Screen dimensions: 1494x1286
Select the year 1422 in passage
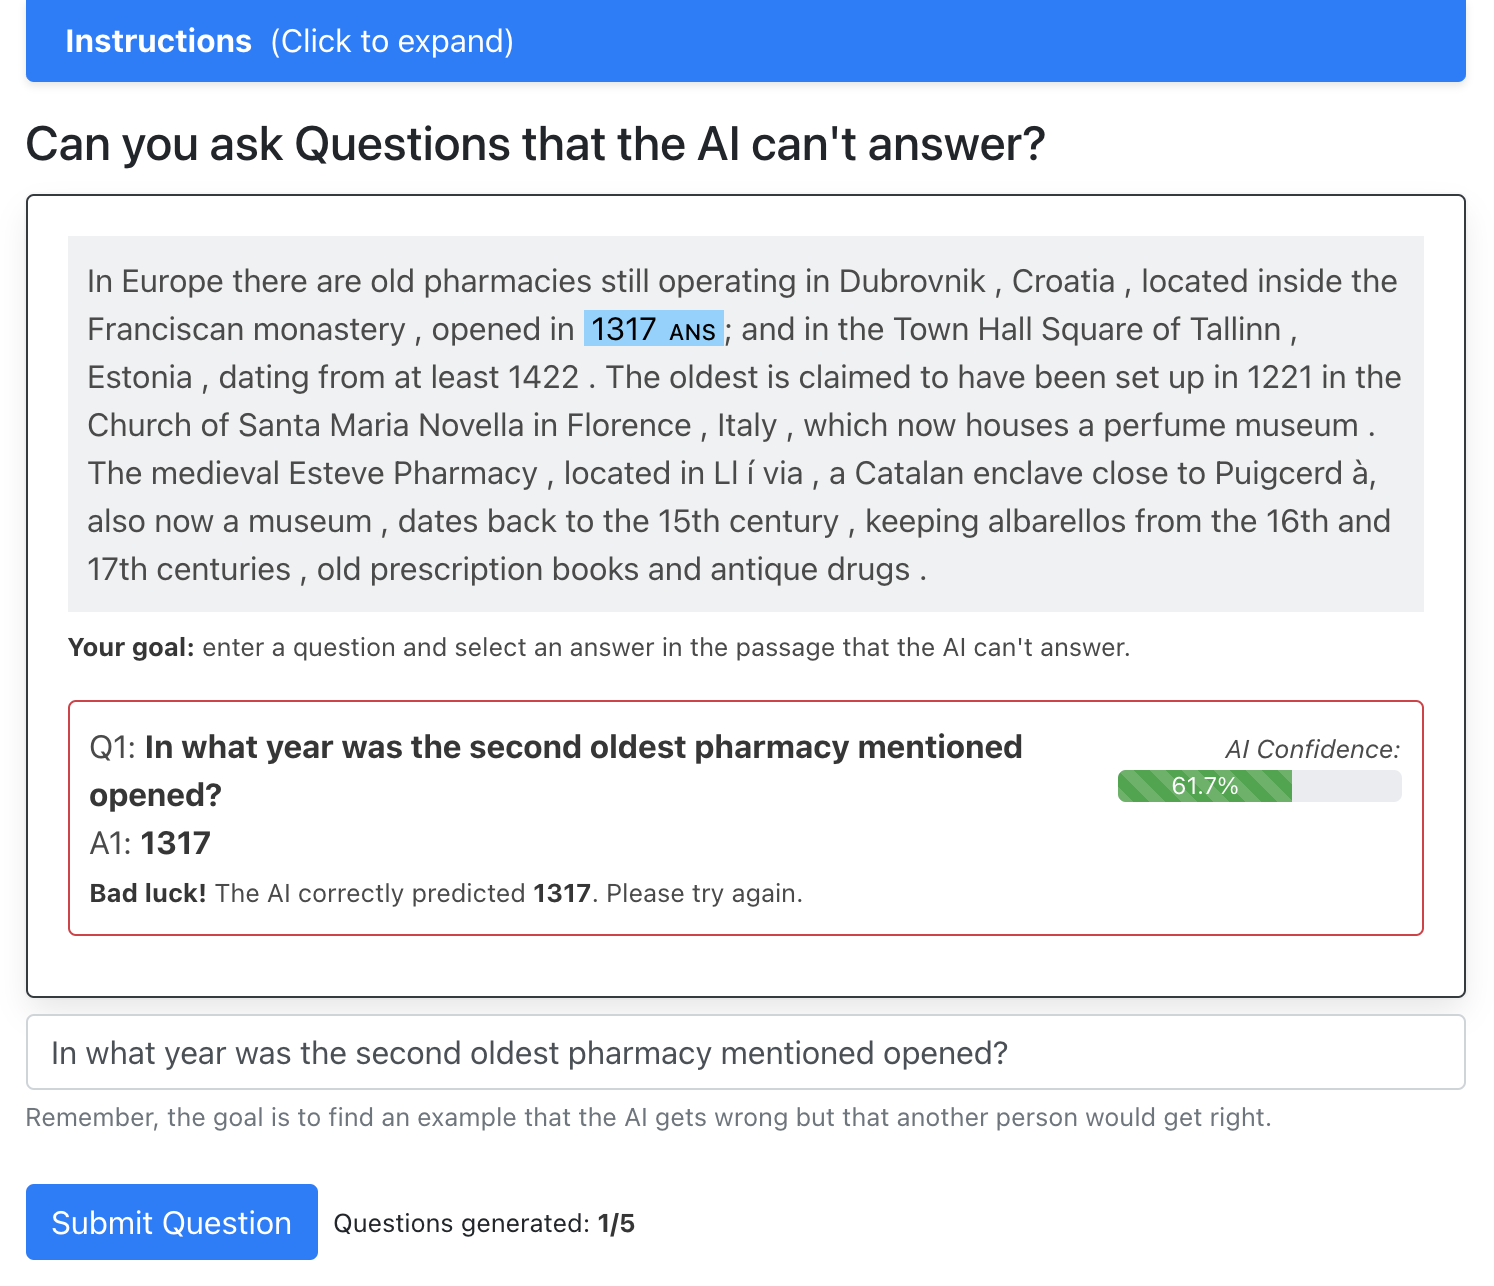pyautogui.click(x=543, y=377)
